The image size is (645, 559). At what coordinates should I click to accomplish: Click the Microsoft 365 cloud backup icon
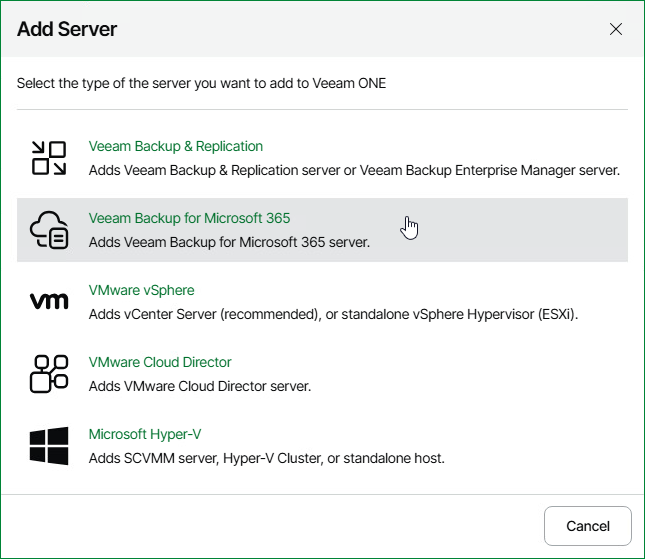coord(49,230)
